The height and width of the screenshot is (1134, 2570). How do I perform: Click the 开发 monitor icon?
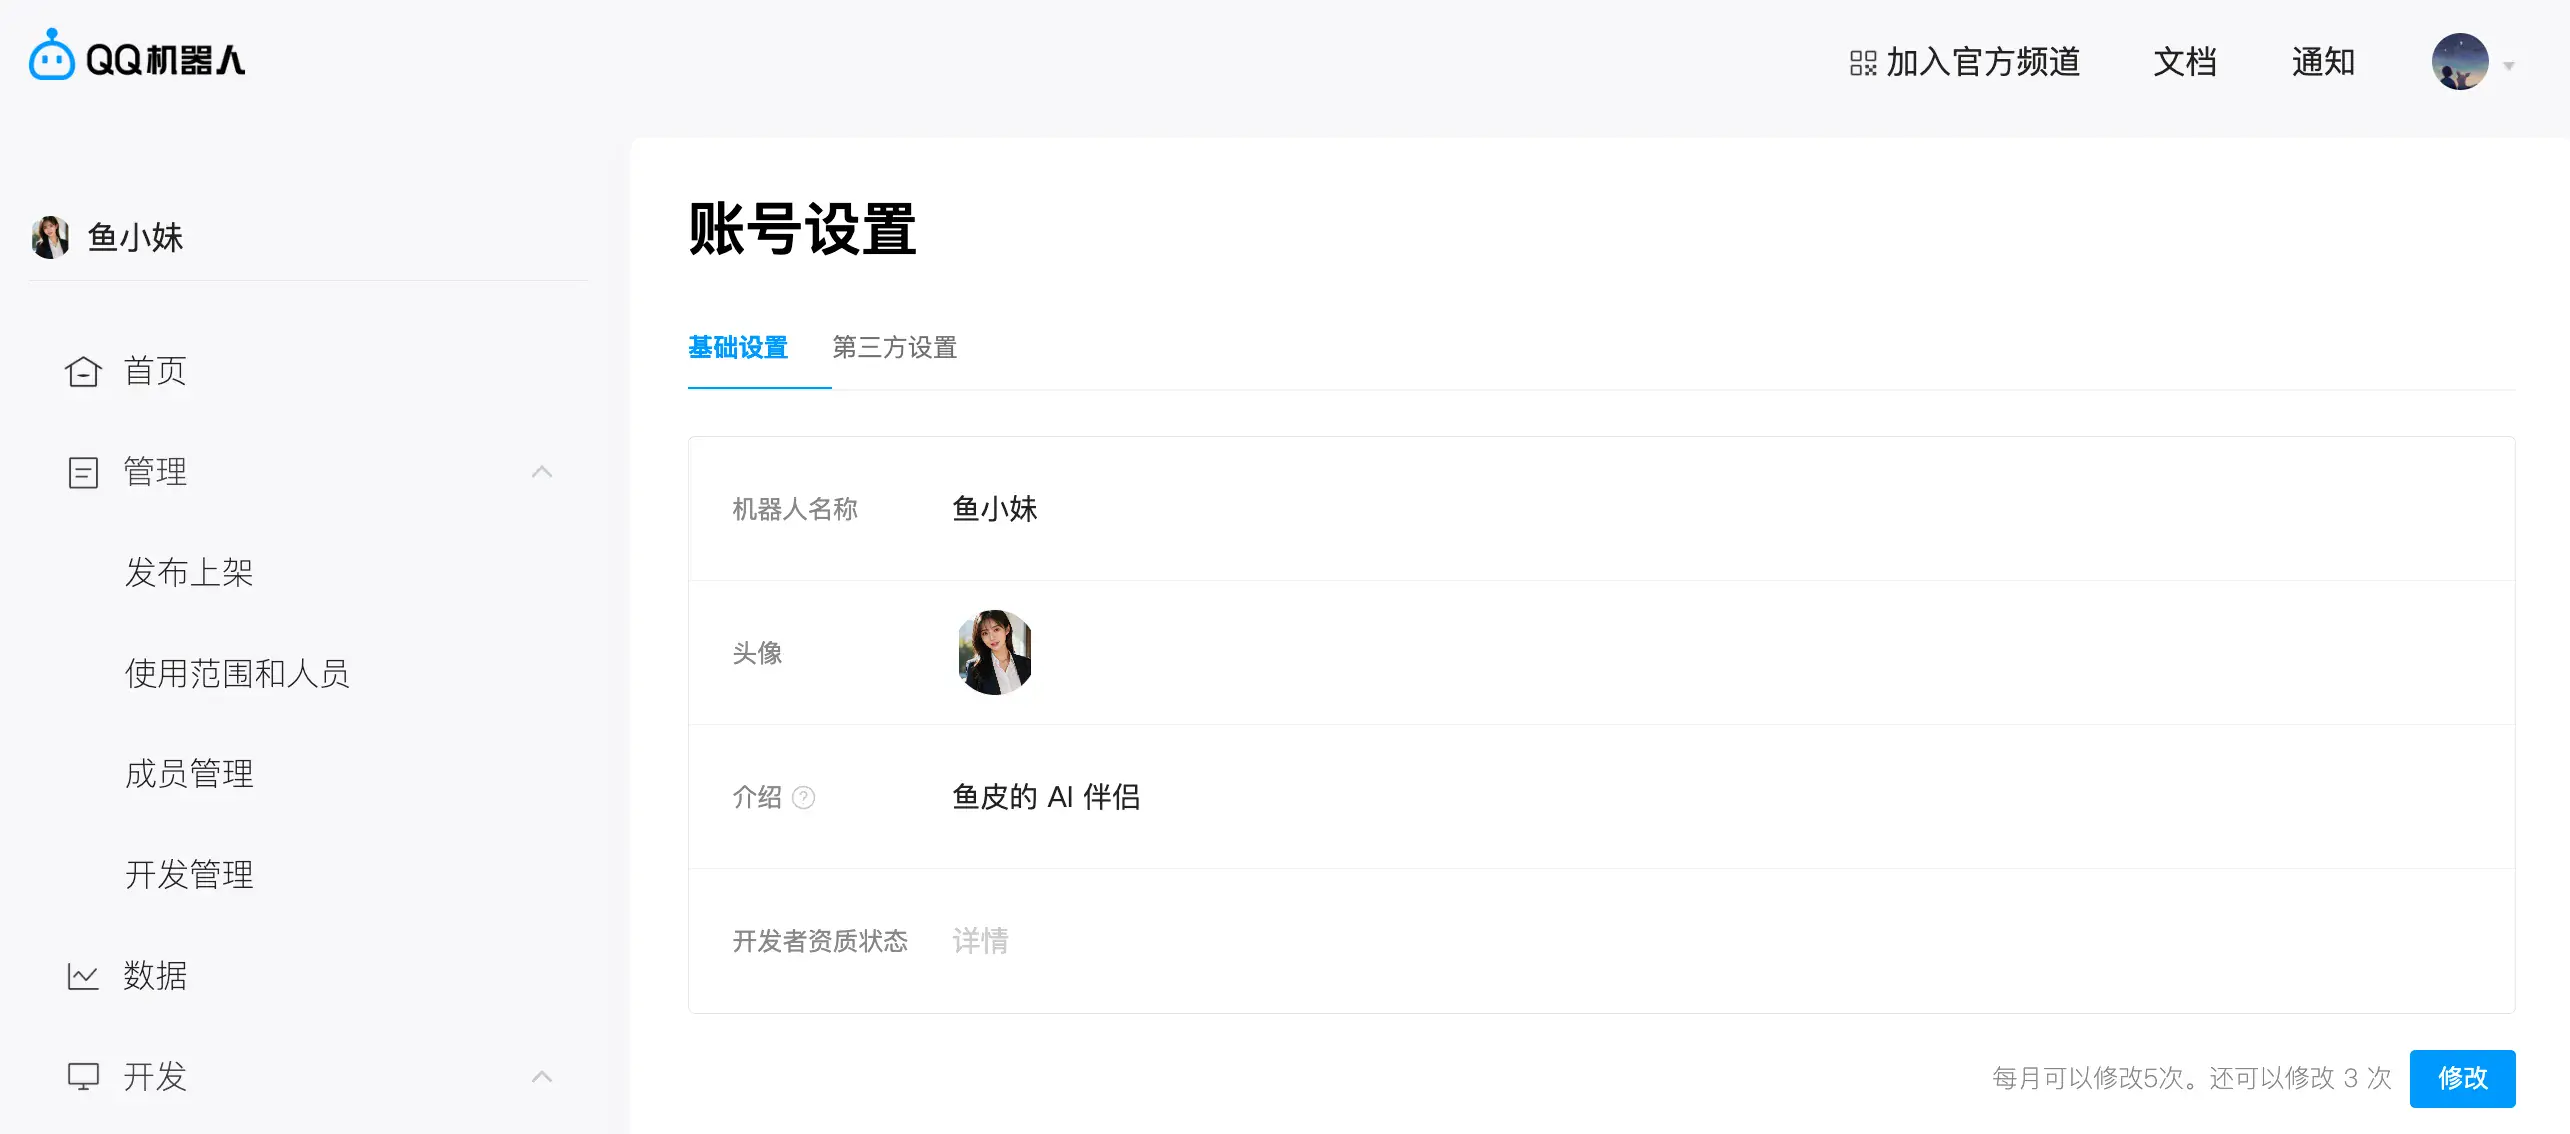(x=83, y=1076)
